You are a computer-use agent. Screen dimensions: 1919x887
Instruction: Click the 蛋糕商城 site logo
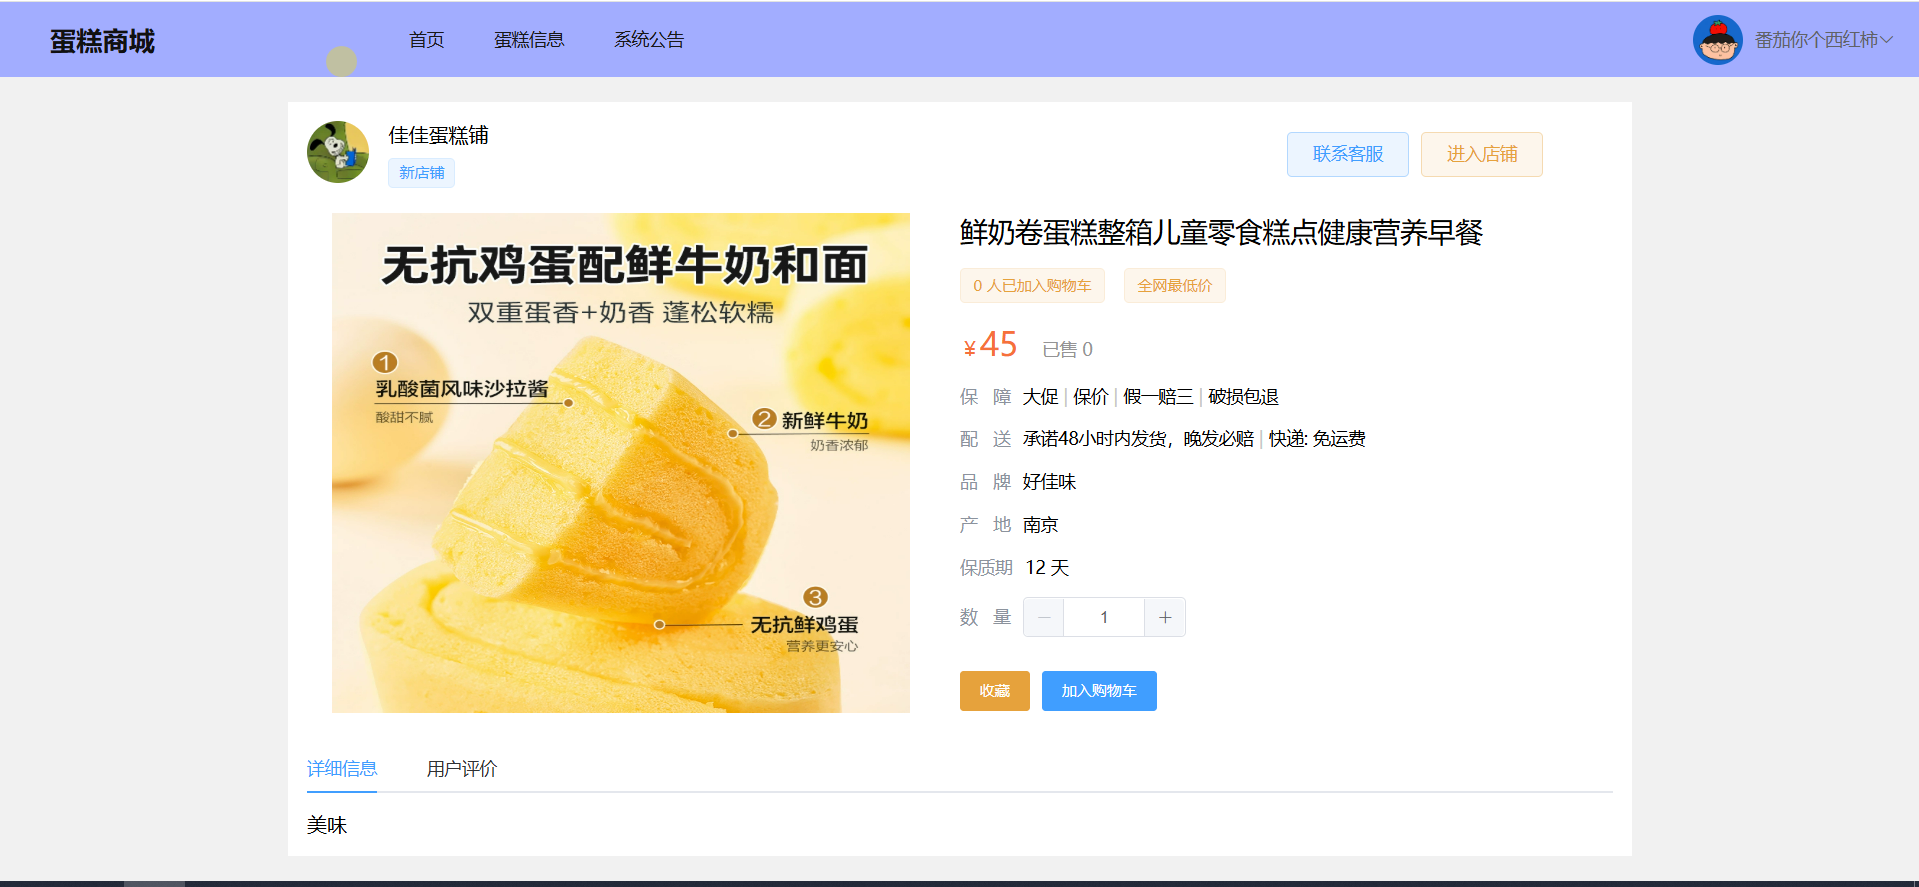[x=102, y=41]
